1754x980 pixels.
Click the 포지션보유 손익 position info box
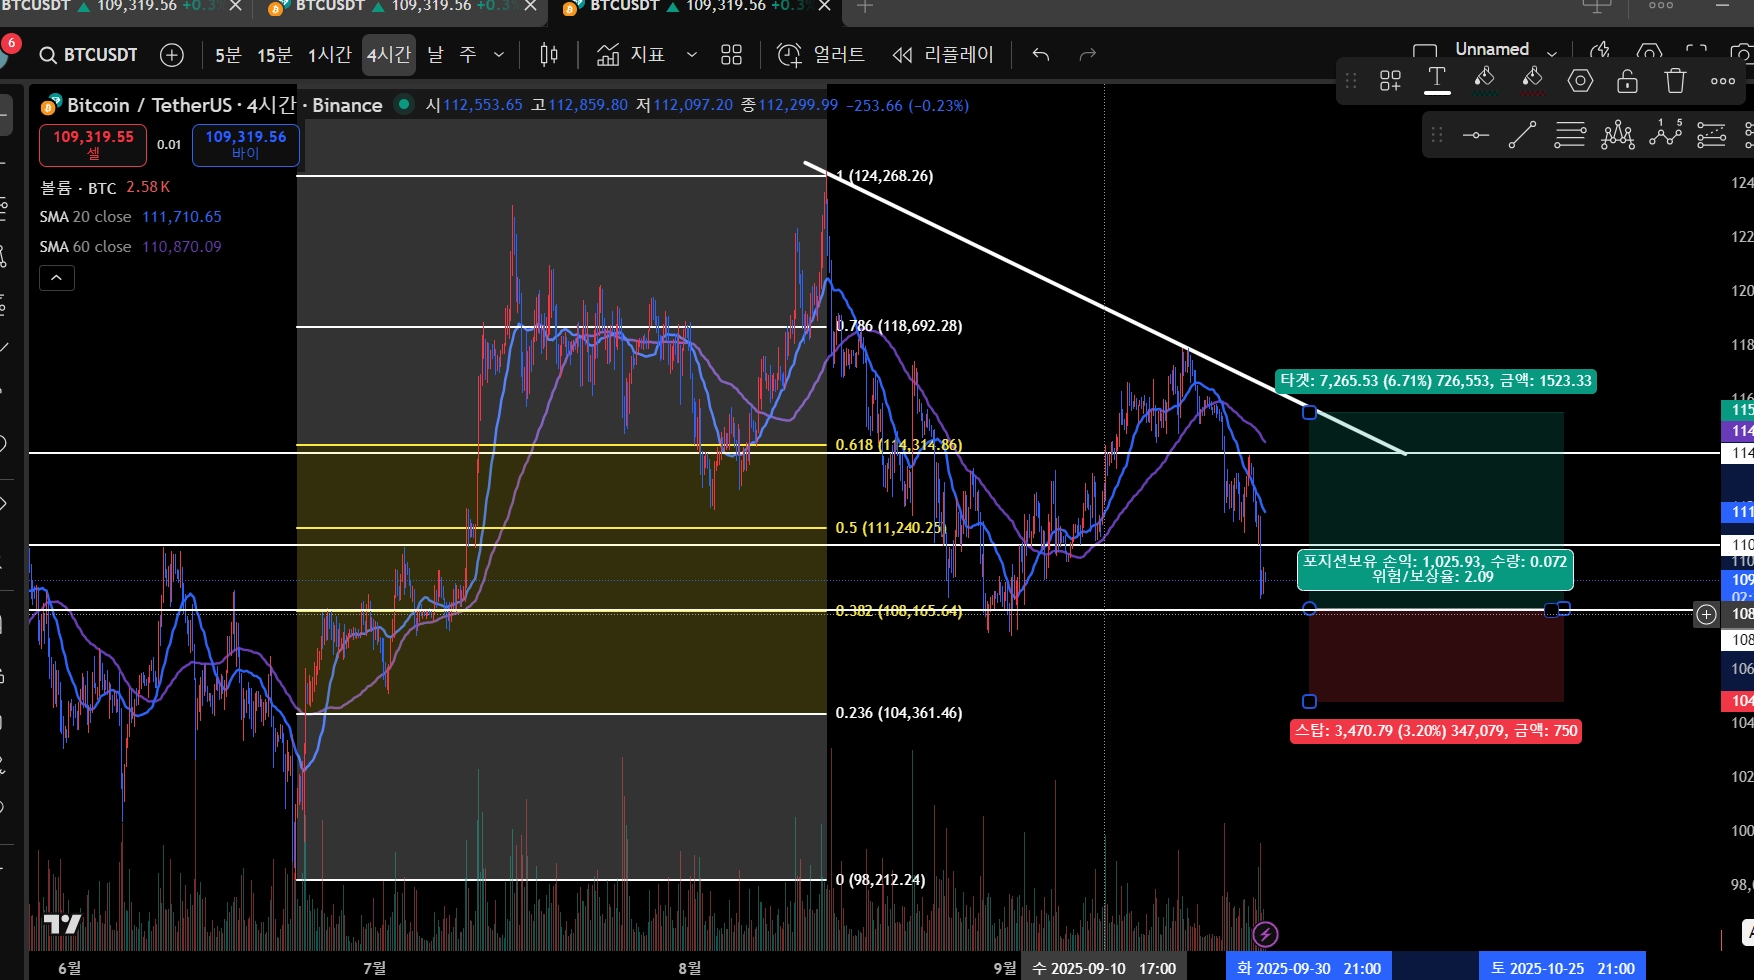coord(1435,569)
